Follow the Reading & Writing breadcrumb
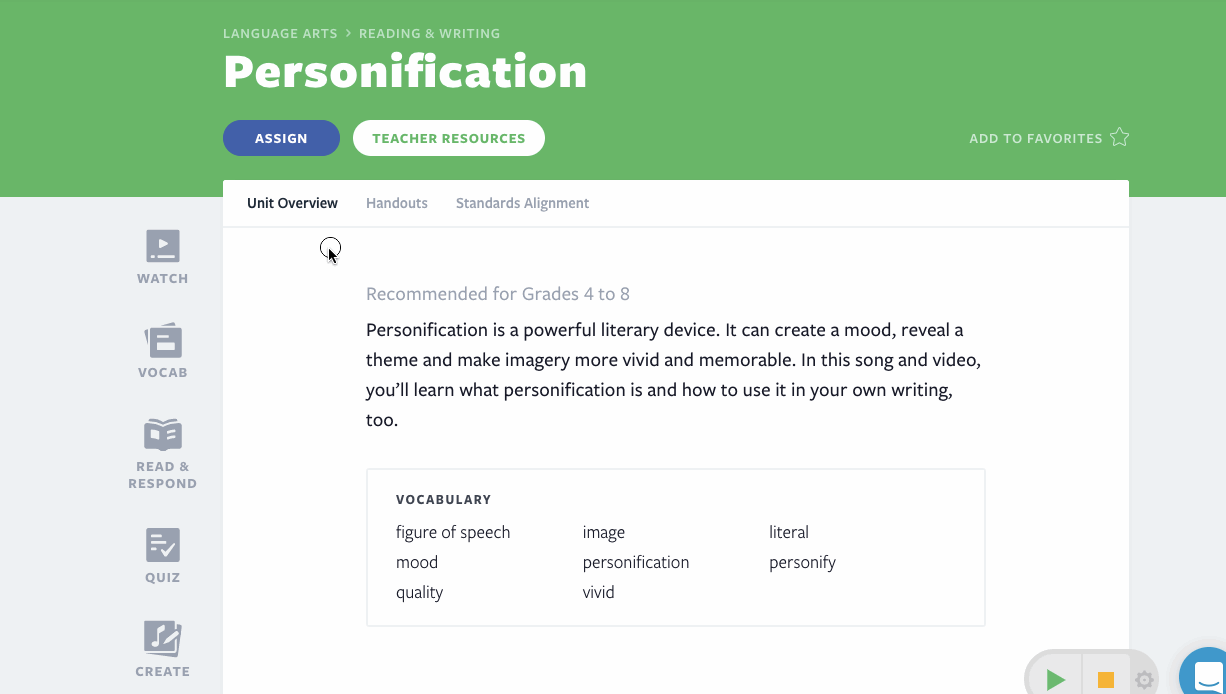This screenshot has height=694, width=1226. coord(429,33)
